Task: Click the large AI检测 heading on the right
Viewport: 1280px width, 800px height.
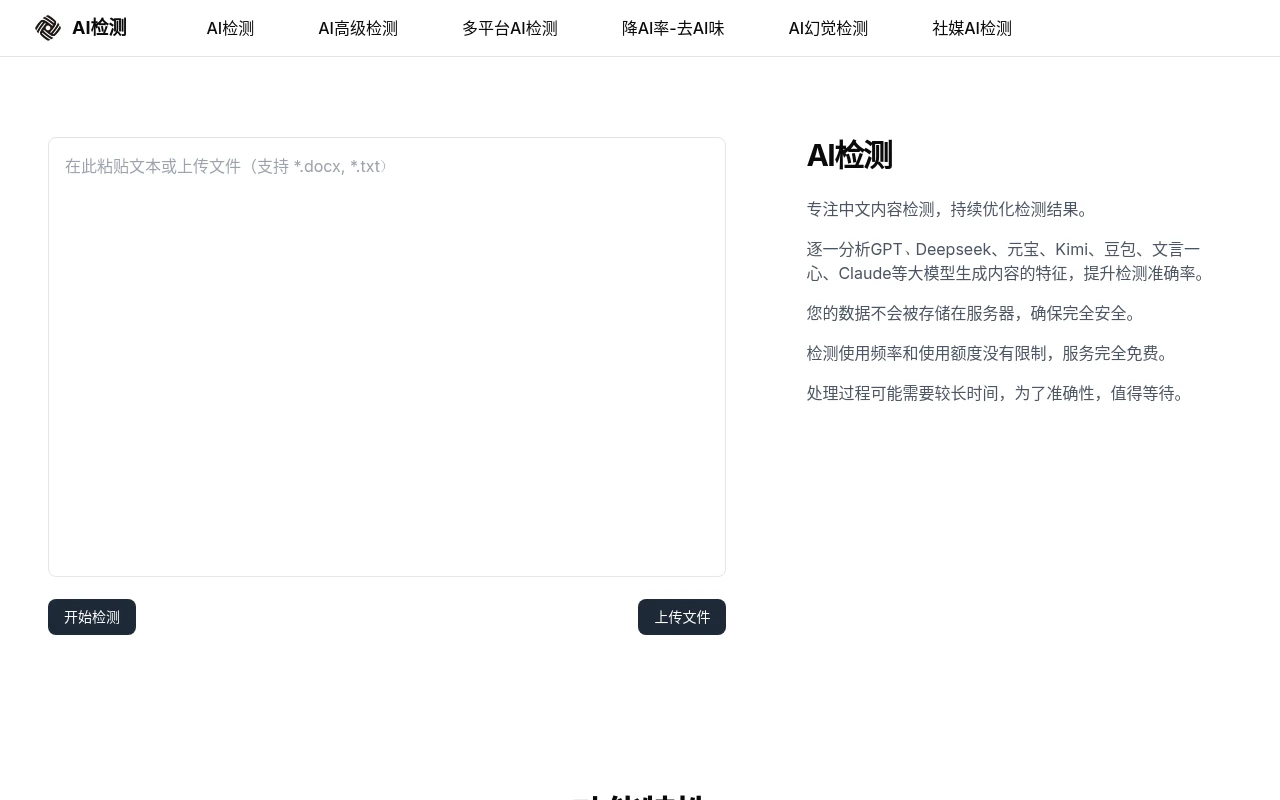Action: [x=849, y=155]
